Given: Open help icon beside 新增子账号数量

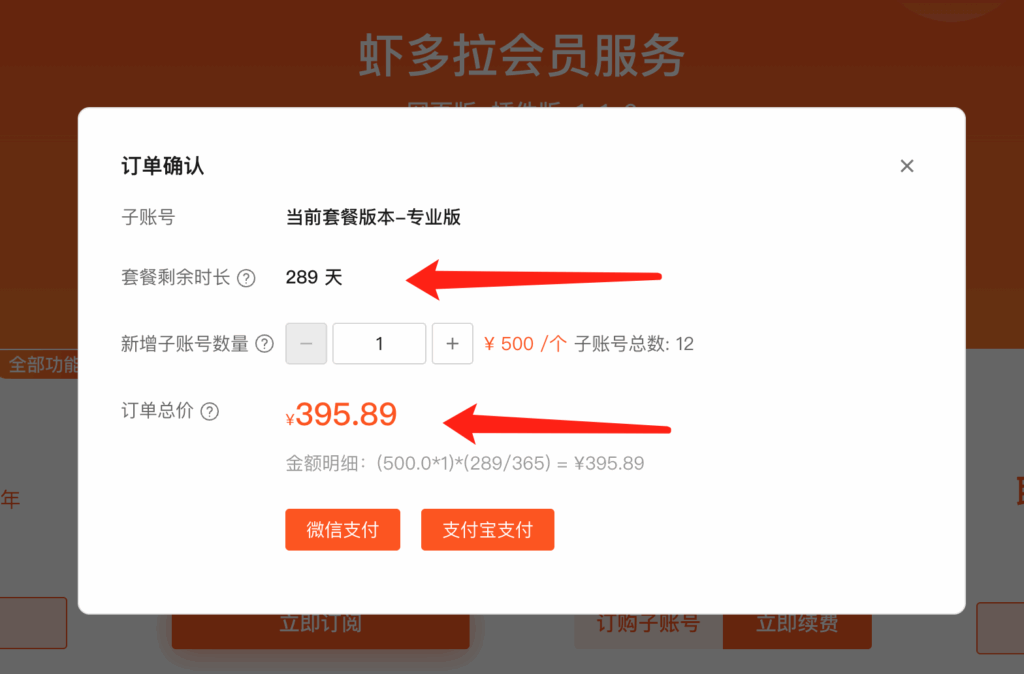Looking at the screenshot, I should pos(264,344).
